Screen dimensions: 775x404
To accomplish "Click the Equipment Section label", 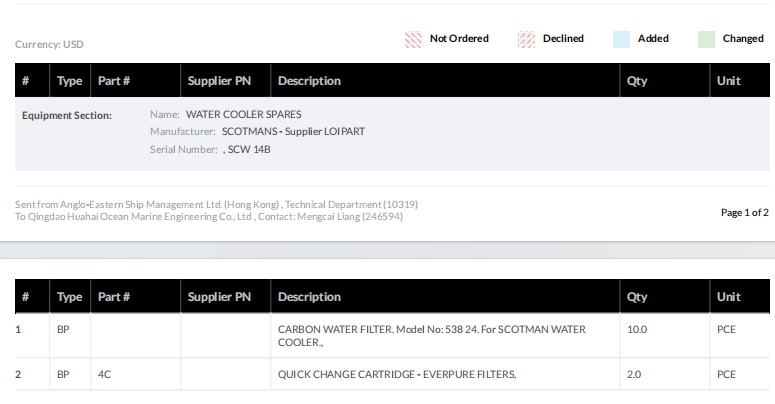I will 66,115.
